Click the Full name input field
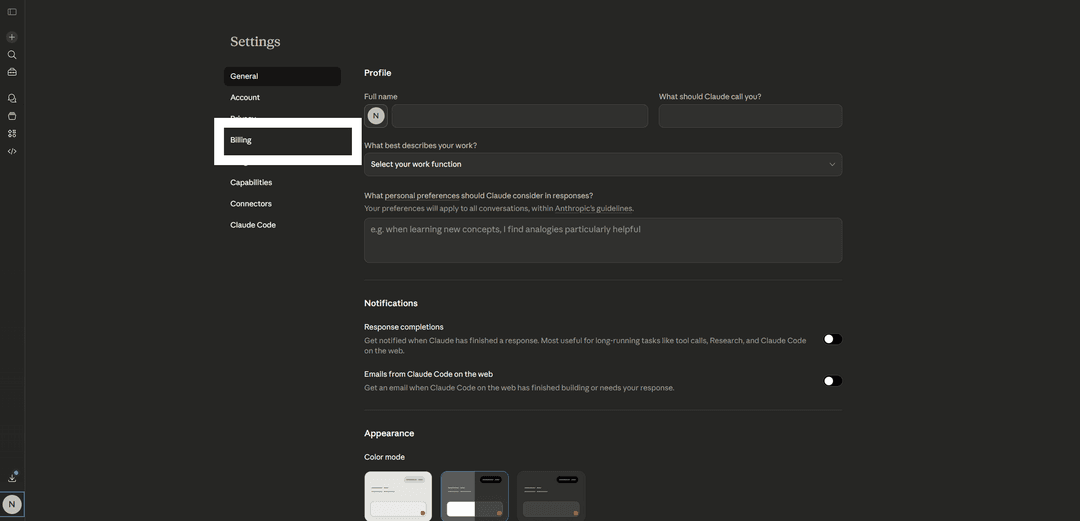This screenshot has height=521, width=1080. click(x=519, y=116)
